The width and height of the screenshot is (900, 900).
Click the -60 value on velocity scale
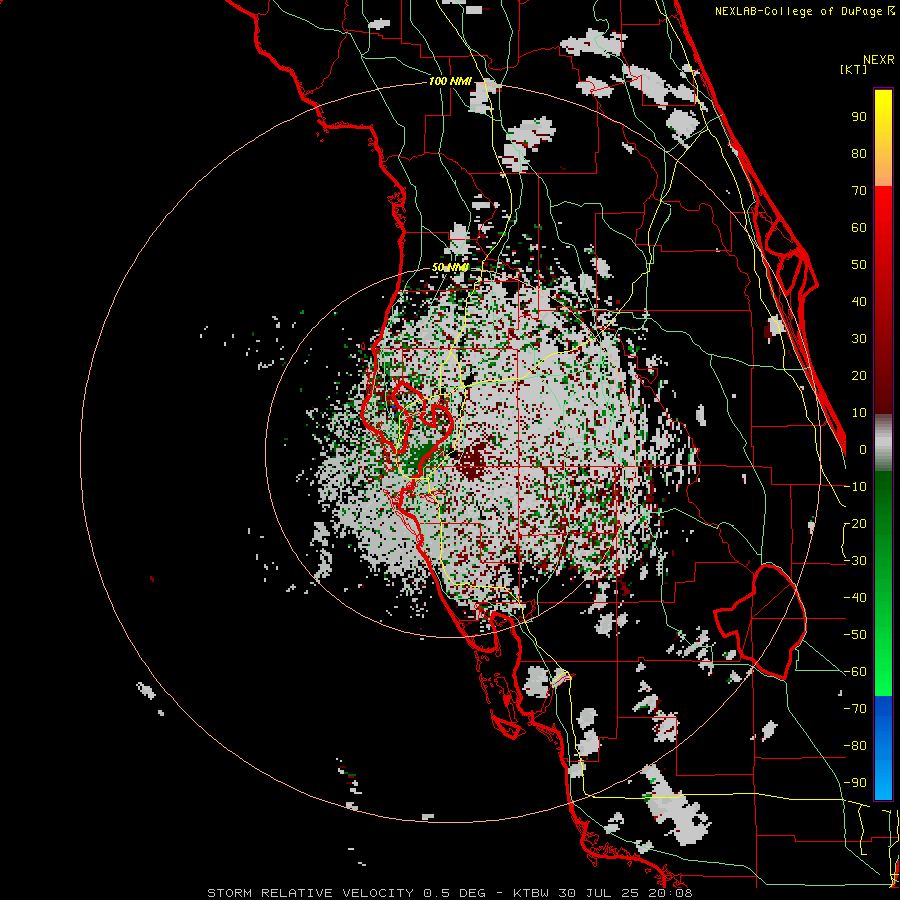856,672
